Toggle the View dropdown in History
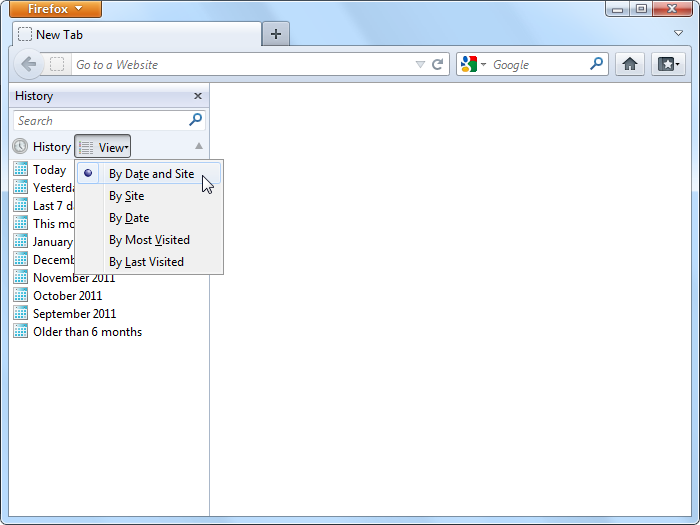The height and width of the screenshot is (525, 700). click(103, 147)
